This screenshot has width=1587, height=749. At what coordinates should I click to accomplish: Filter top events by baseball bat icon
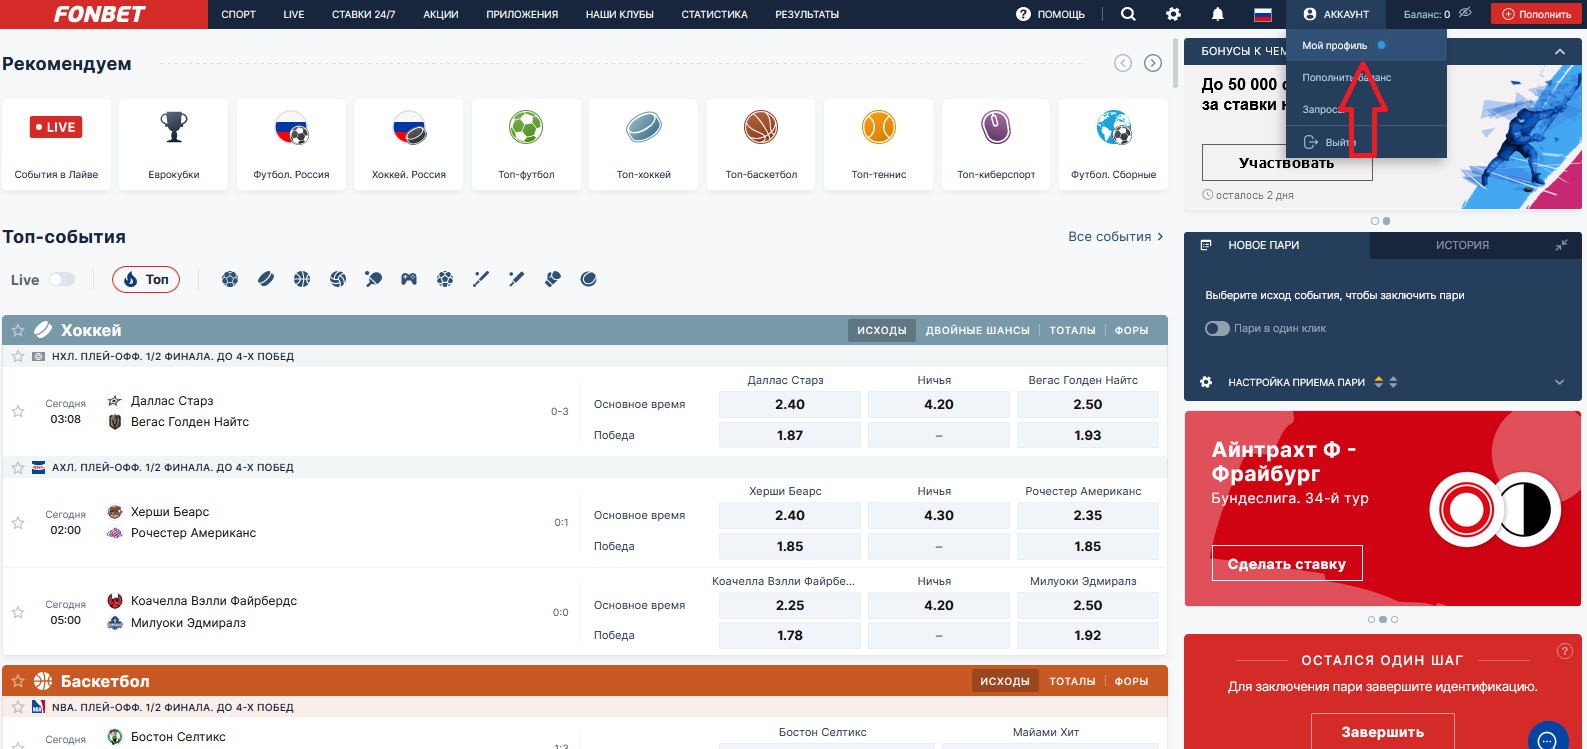481,279
